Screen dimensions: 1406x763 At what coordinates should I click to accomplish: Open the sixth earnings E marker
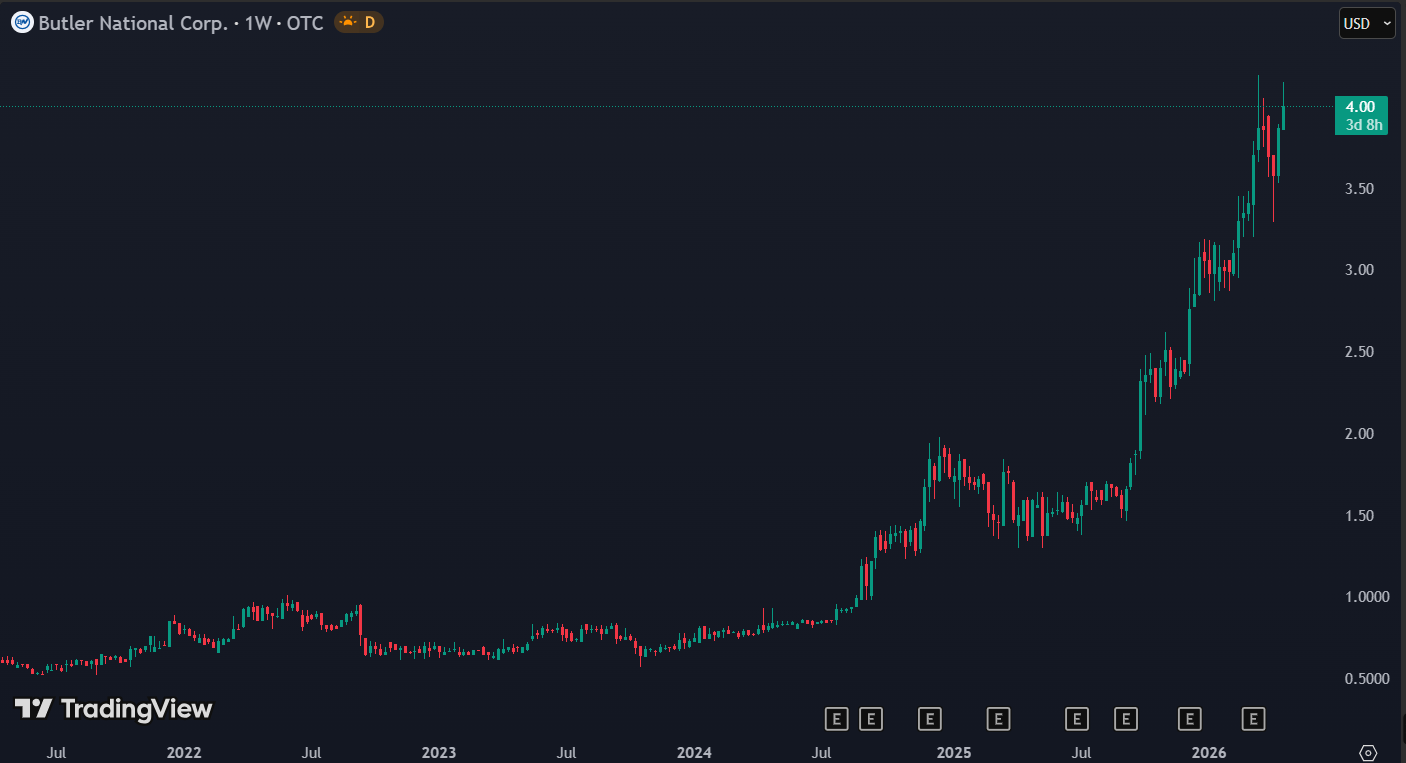(1126, 718)
